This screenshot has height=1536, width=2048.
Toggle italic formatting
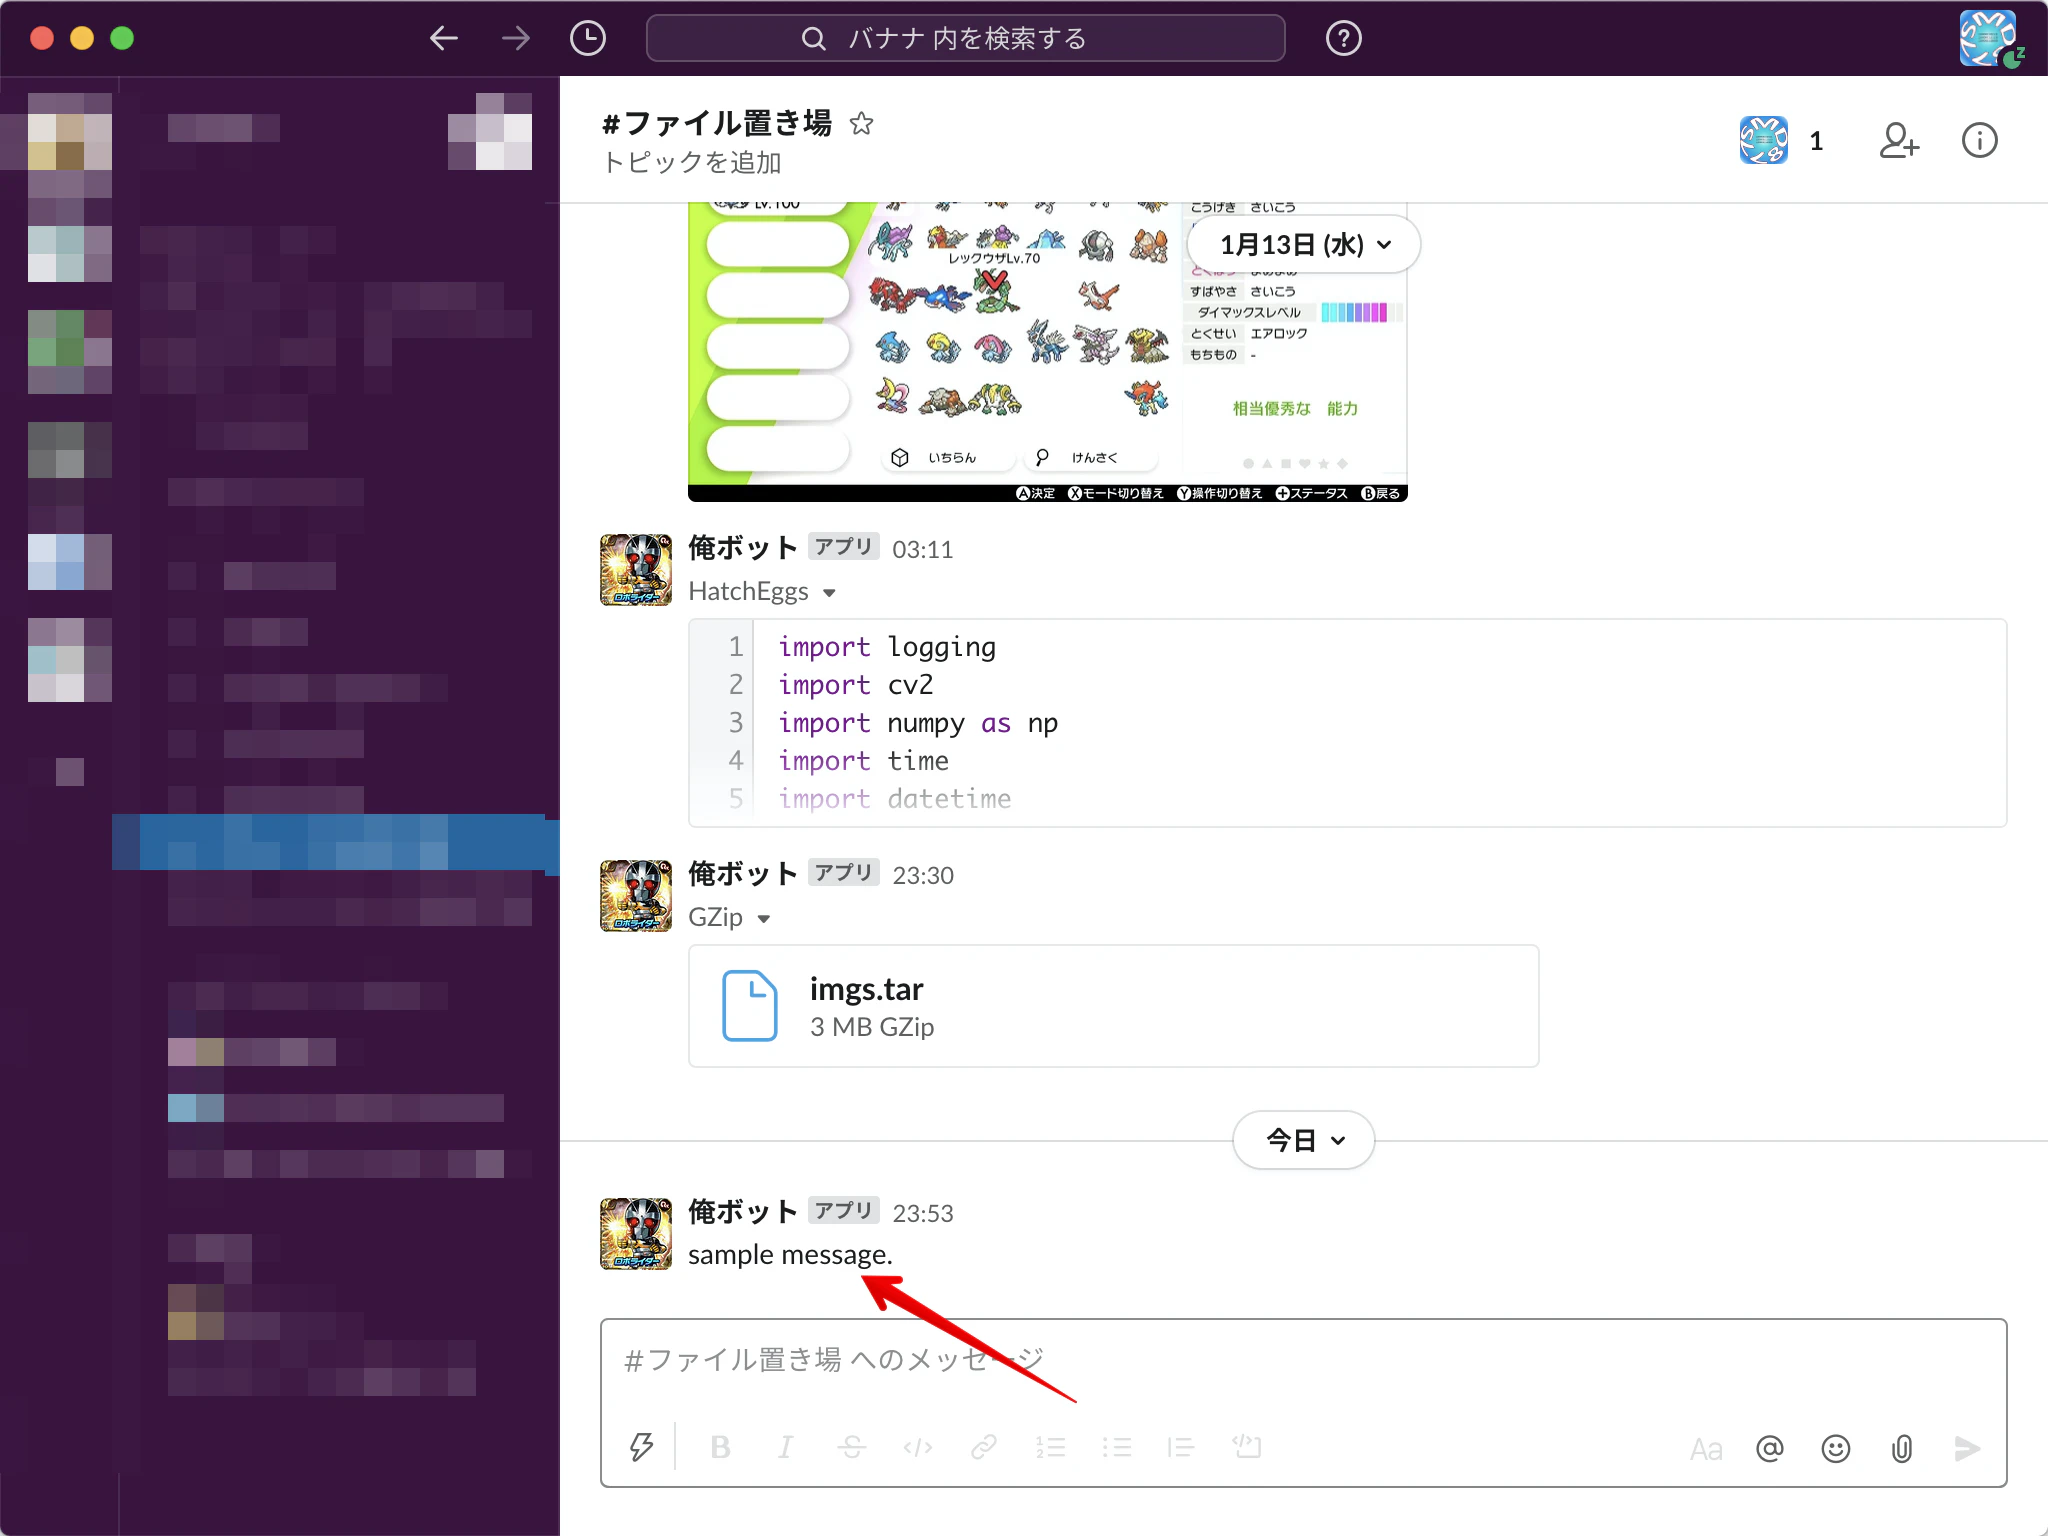[786, 1447]
